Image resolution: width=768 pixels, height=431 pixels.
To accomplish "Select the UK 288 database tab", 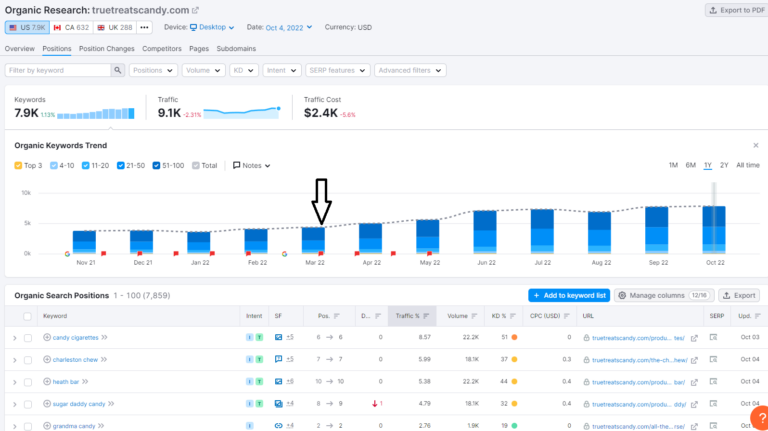I will [x=115, y=27].
